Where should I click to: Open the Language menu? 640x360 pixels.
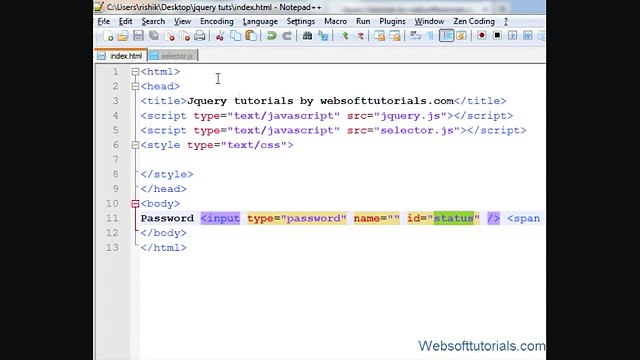[x=260, y=21]
